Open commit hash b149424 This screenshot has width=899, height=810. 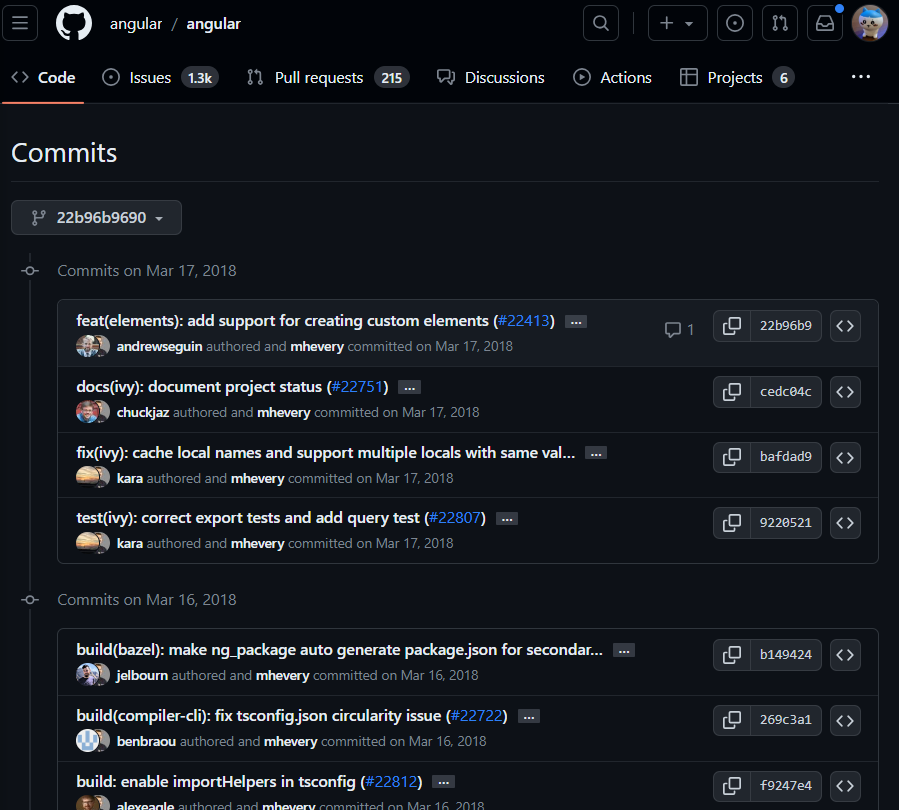[x=785, y=655]
